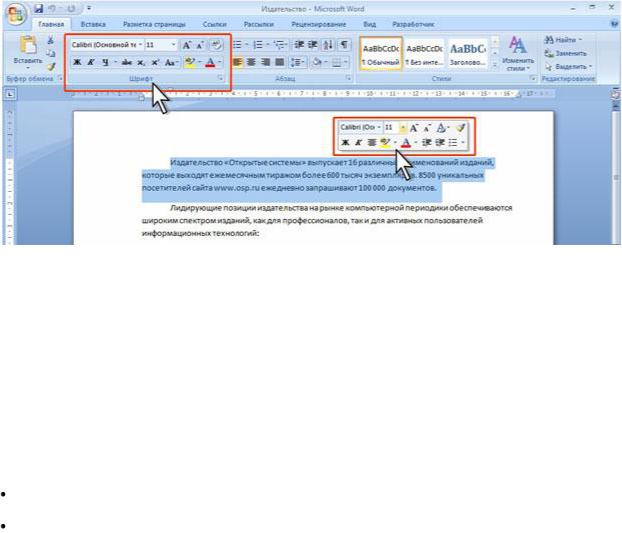Switch to the Вставка ribbon tab

93,24
